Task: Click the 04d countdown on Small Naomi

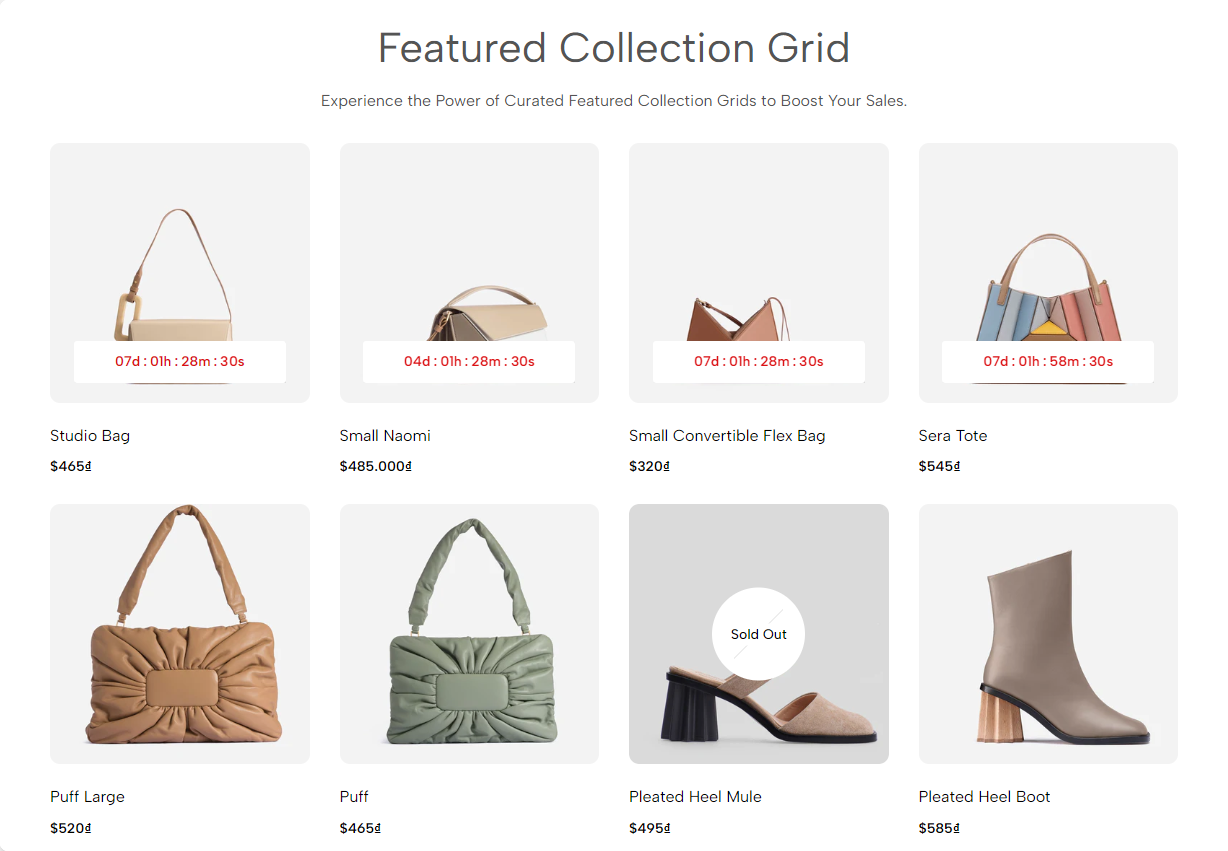Action: coord(469,361)
